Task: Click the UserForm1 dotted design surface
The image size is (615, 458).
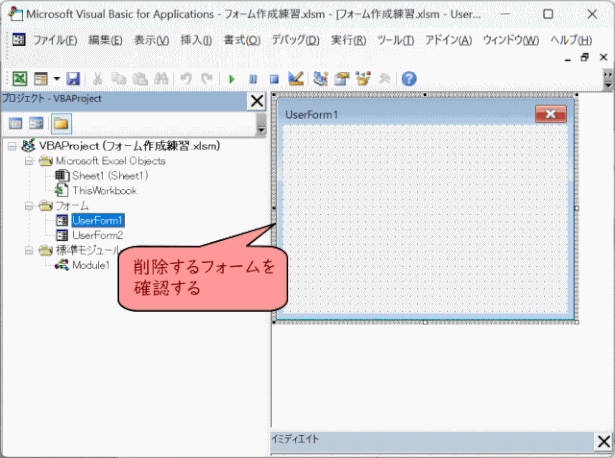Action: [425, 220]
